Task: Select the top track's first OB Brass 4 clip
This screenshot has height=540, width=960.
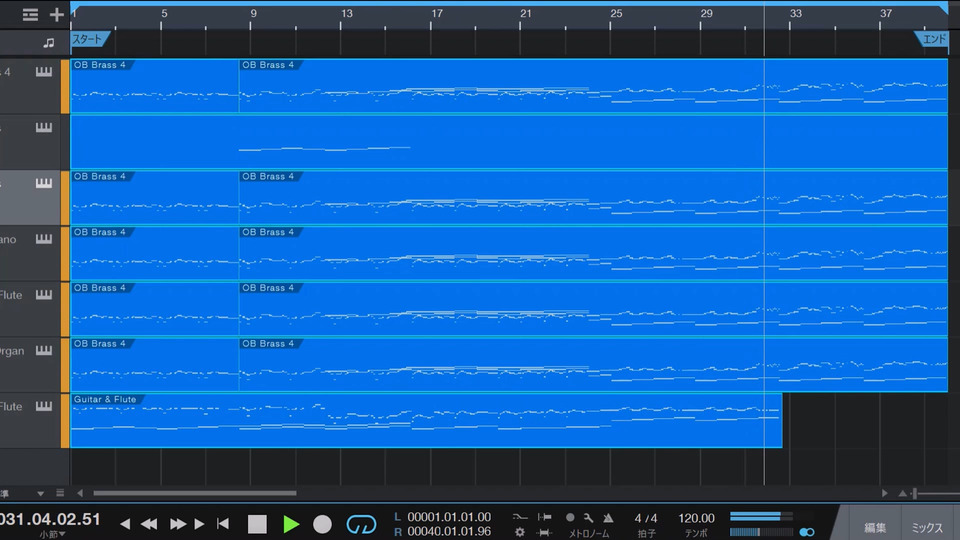Action: point(154,86)
